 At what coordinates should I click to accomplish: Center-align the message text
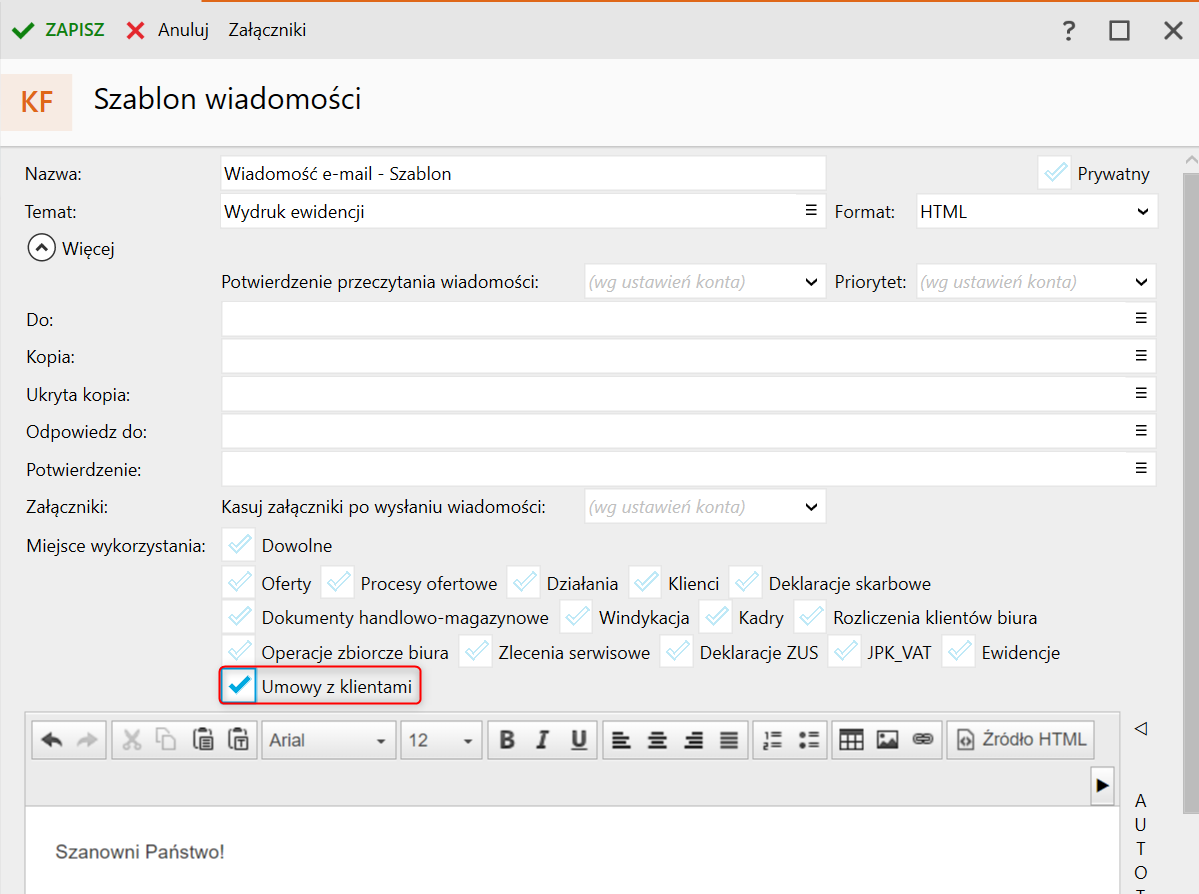(x=657, y=740)
